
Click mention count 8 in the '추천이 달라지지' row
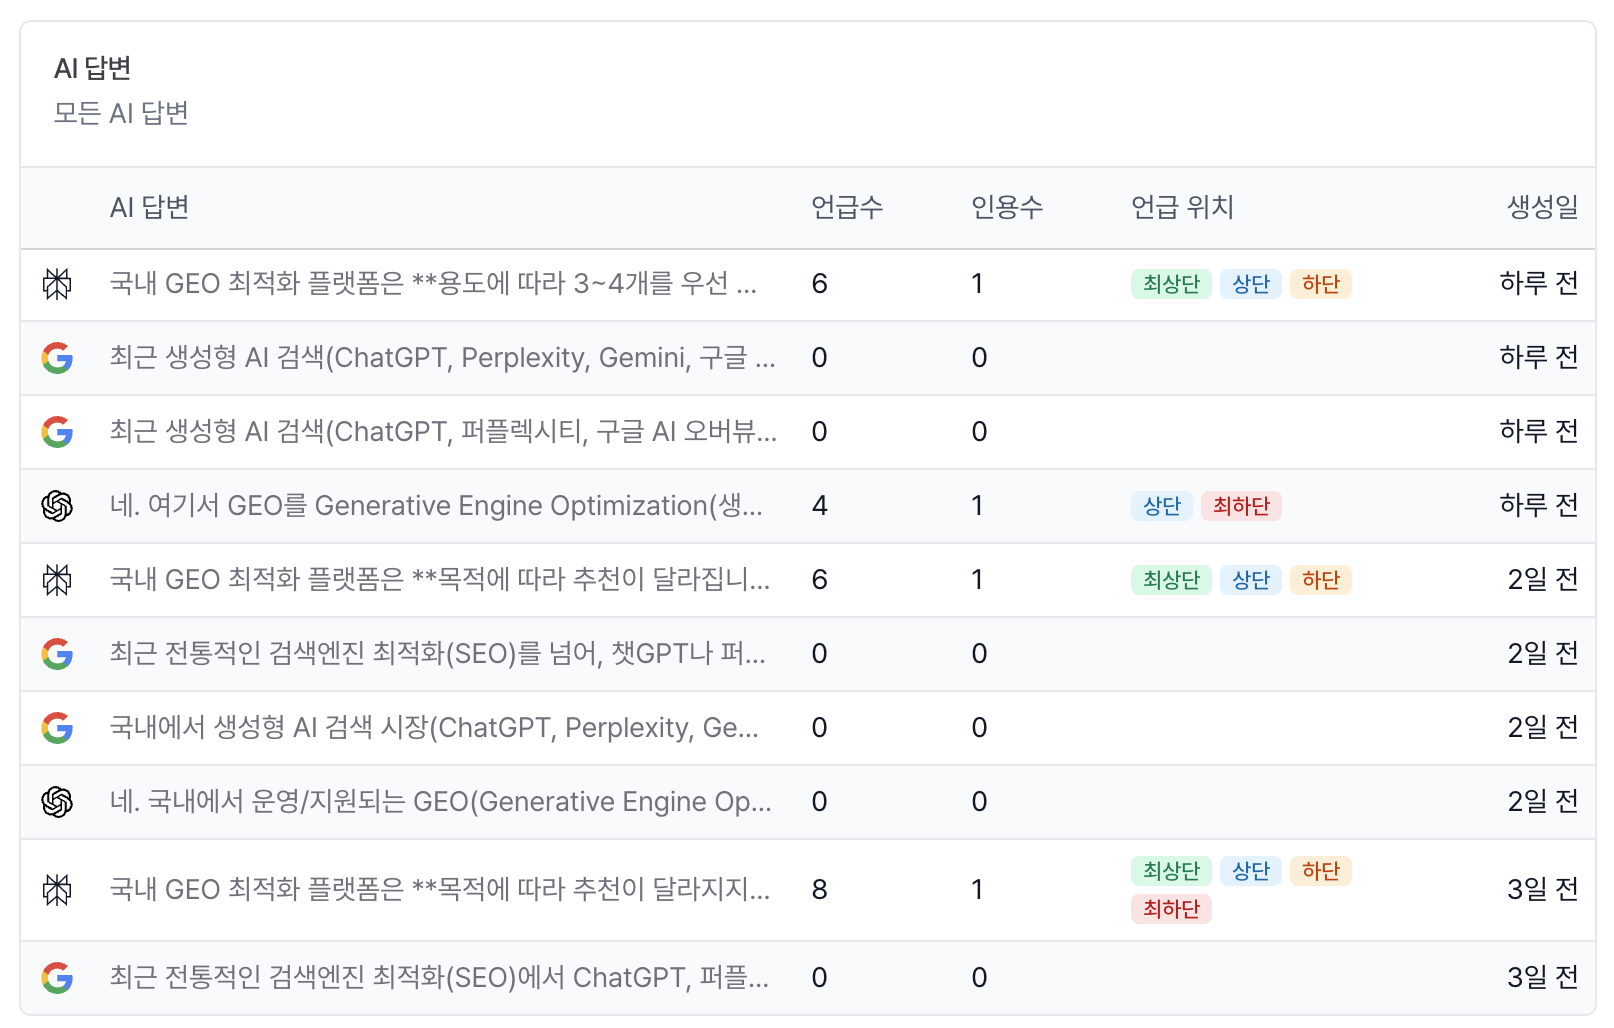click(820, 890)
